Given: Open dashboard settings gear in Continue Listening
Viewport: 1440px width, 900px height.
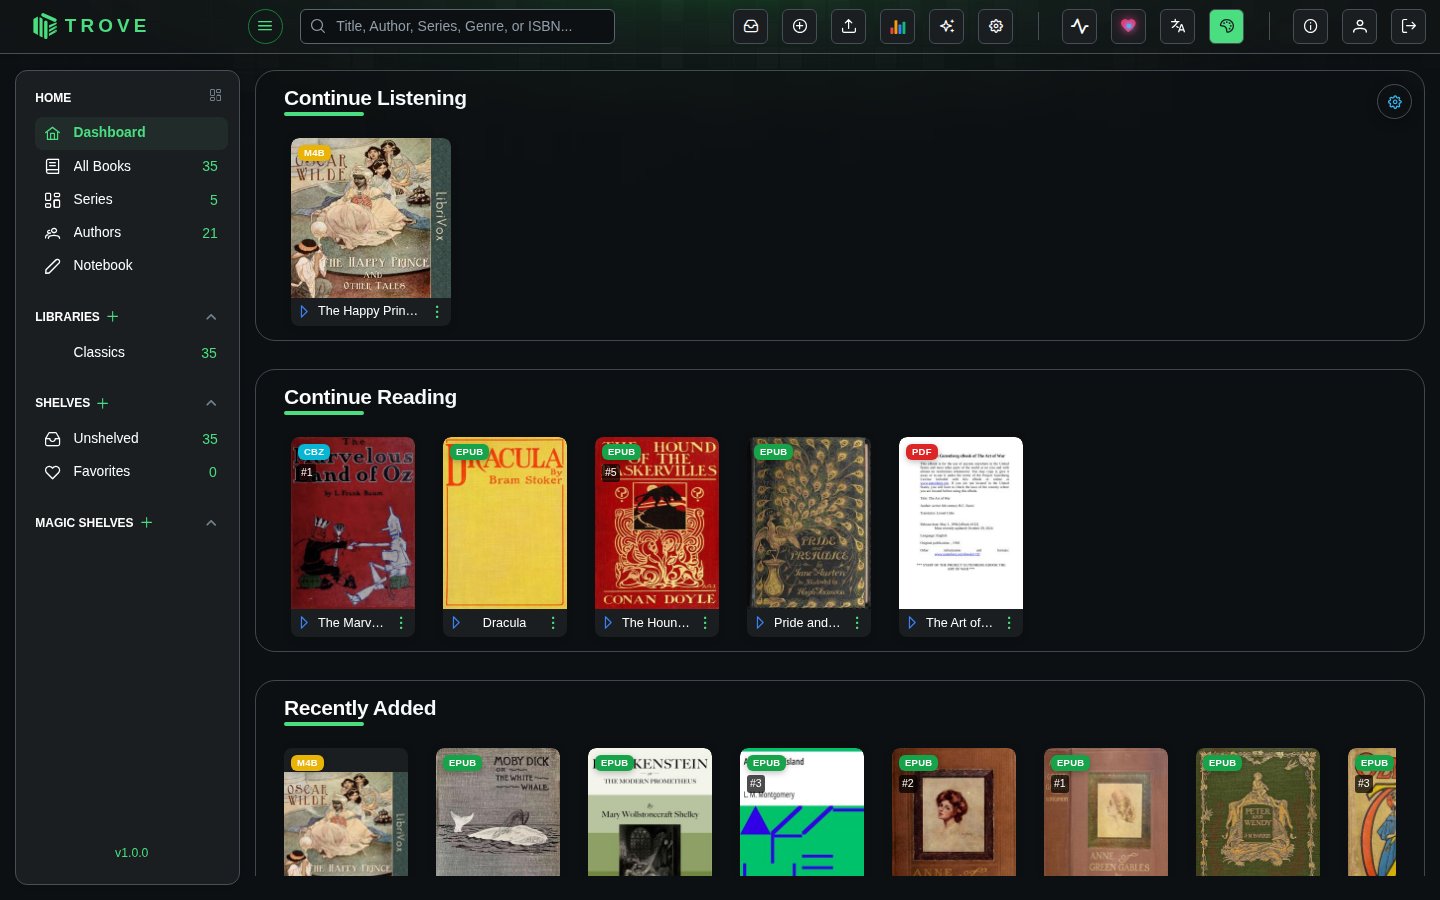Looking at the screenshot, I should click(x=1395, y=102).
